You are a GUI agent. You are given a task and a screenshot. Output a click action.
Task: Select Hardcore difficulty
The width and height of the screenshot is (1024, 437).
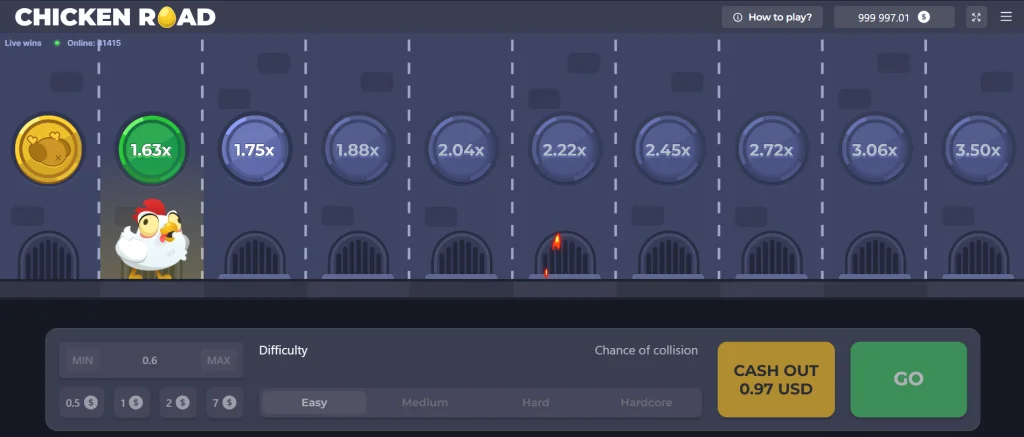pos(646,402)
